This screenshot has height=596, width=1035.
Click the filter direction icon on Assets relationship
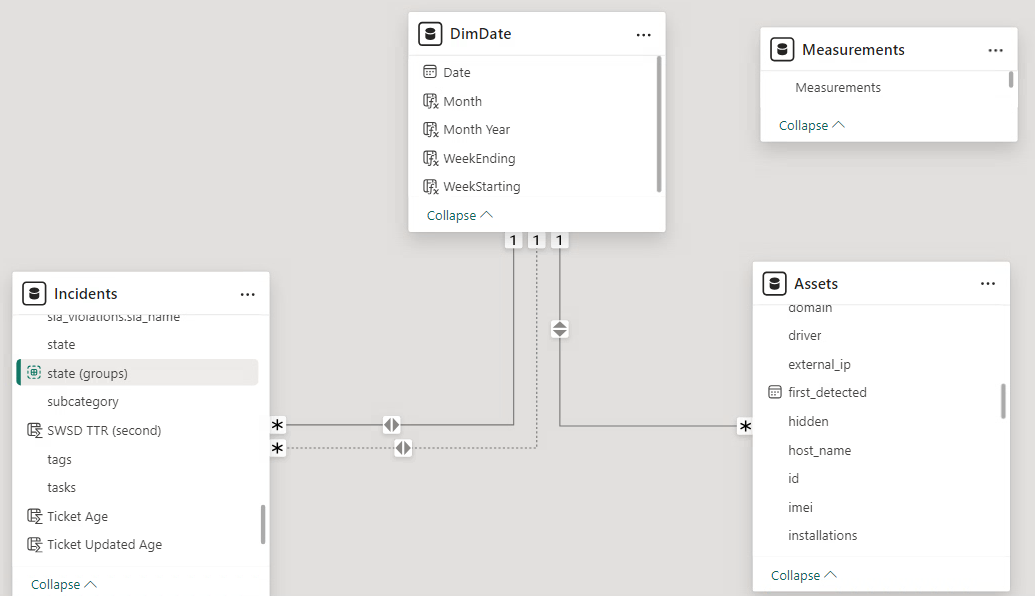(x=560, y=329)
